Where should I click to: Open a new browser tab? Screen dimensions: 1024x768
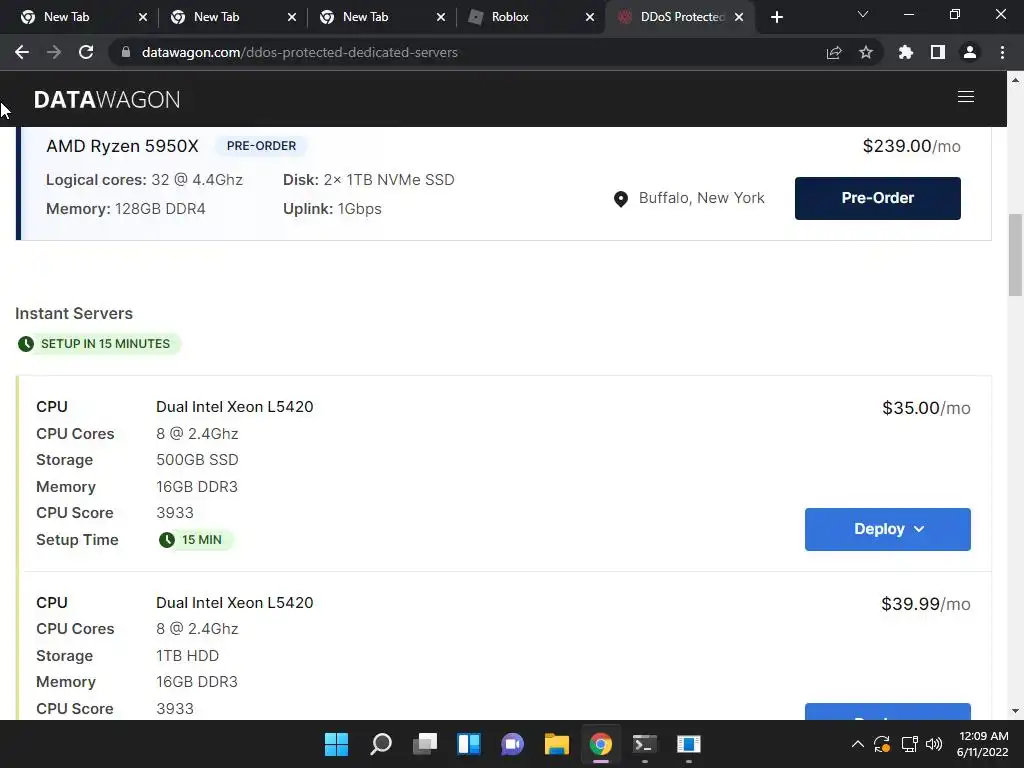[776, 17]
